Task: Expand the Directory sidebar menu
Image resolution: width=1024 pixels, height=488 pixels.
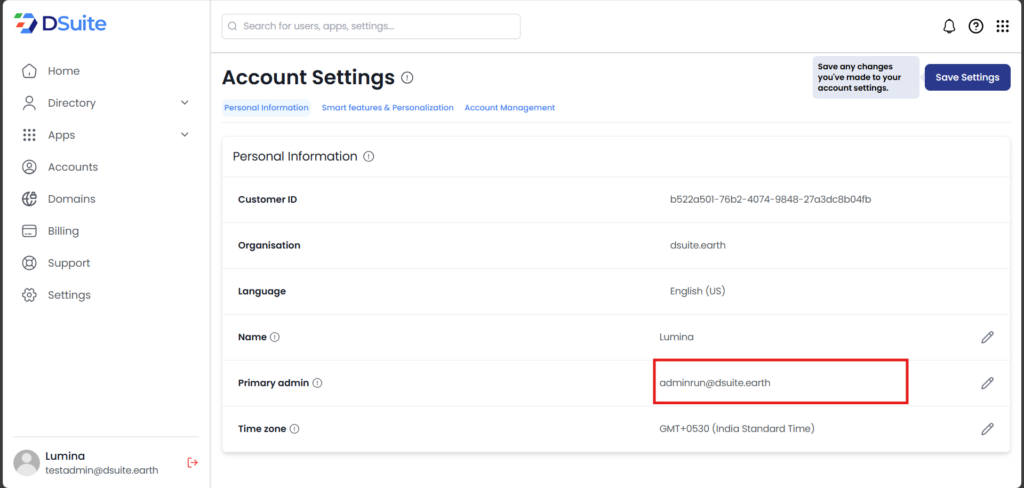Action: pos(184,103)
